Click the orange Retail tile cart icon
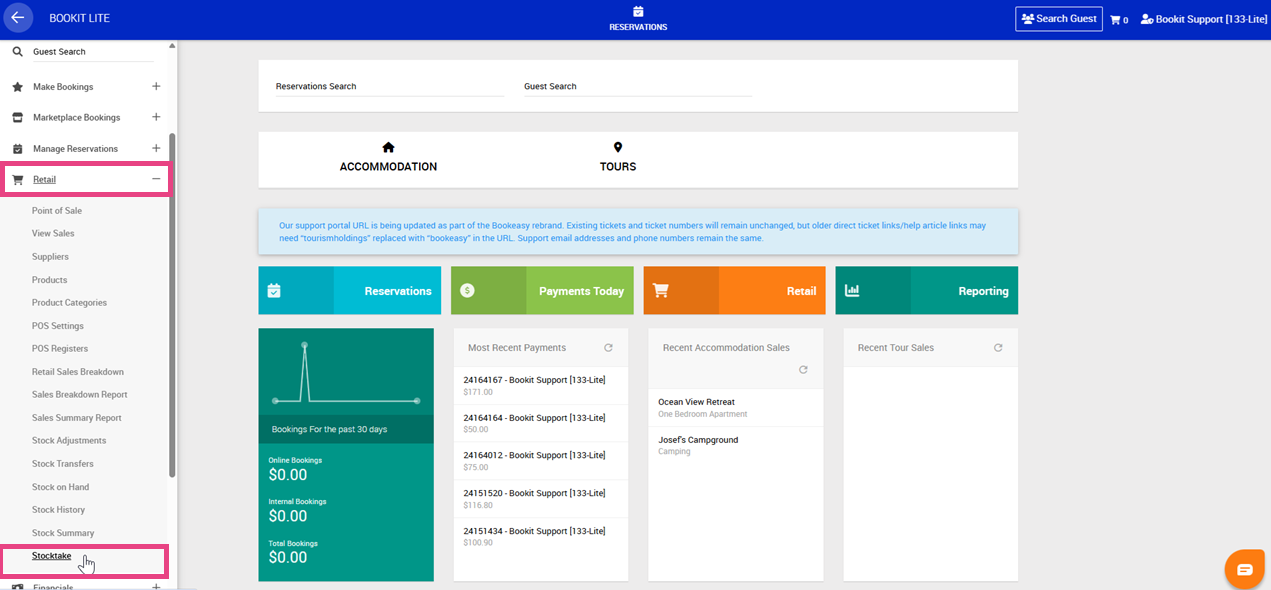Image resolution: width=1271 pixels, height=590 pixels. click(x=660, y=291)
